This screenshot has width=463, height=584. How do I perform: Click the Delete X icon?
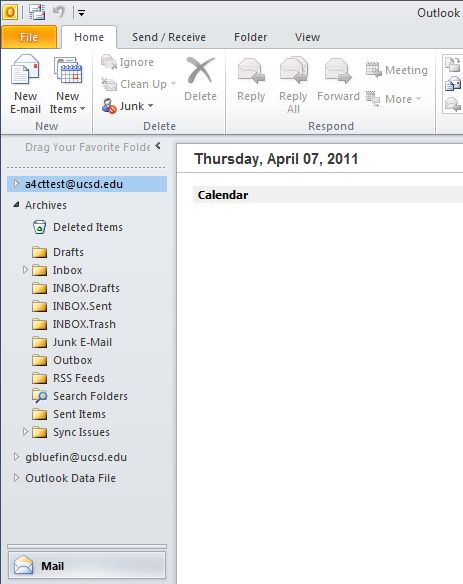click(x=200, y=70)
